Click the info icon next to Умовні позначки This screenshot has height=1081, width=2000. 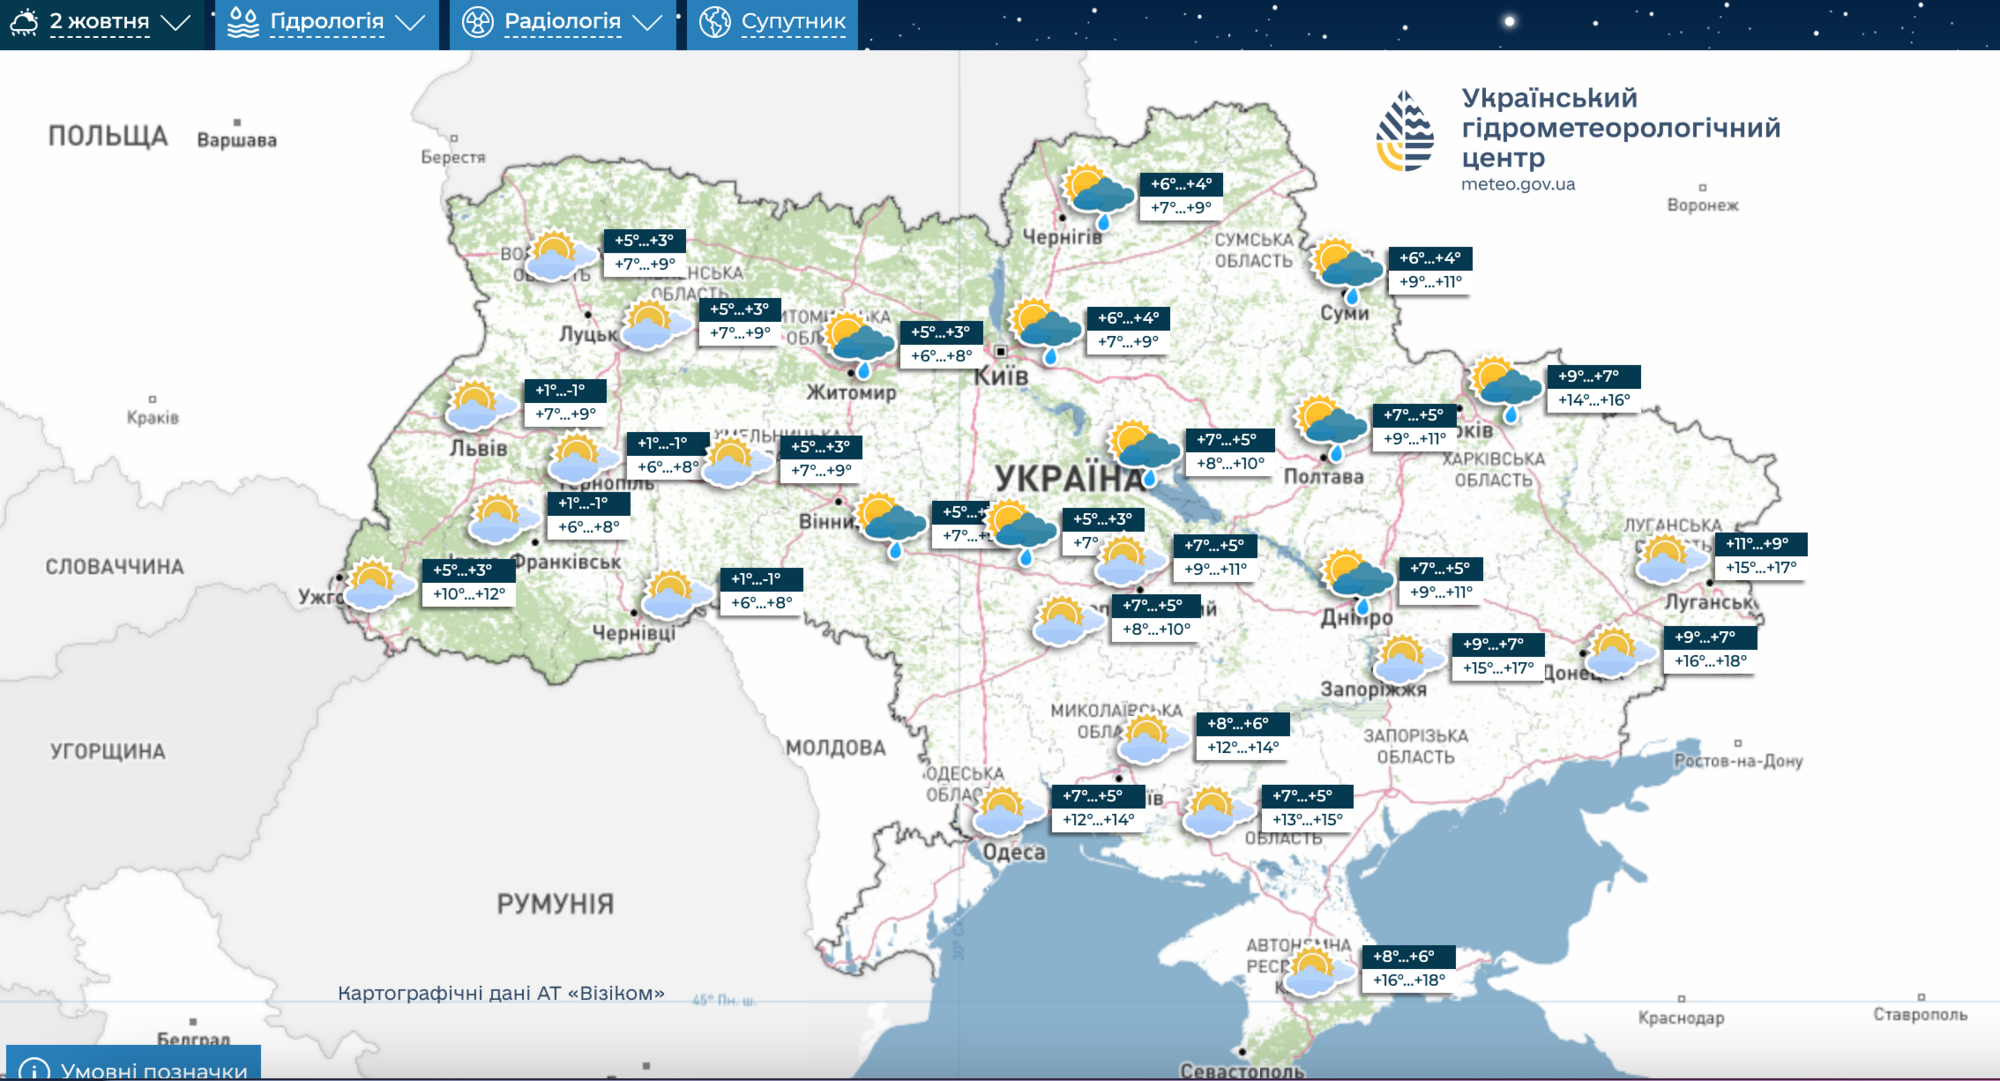click(x=37, y=1068)
